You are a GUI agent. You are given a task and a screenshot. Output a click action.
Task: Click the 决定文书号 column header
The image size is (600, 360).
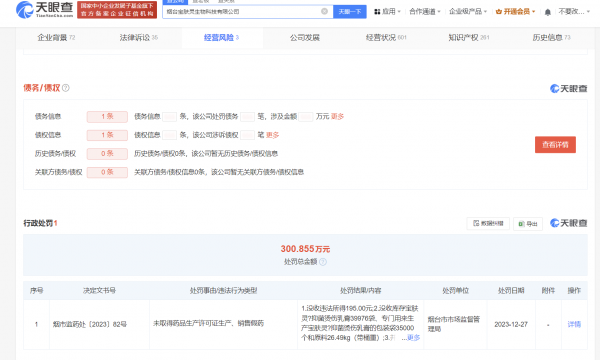point(99,290)
